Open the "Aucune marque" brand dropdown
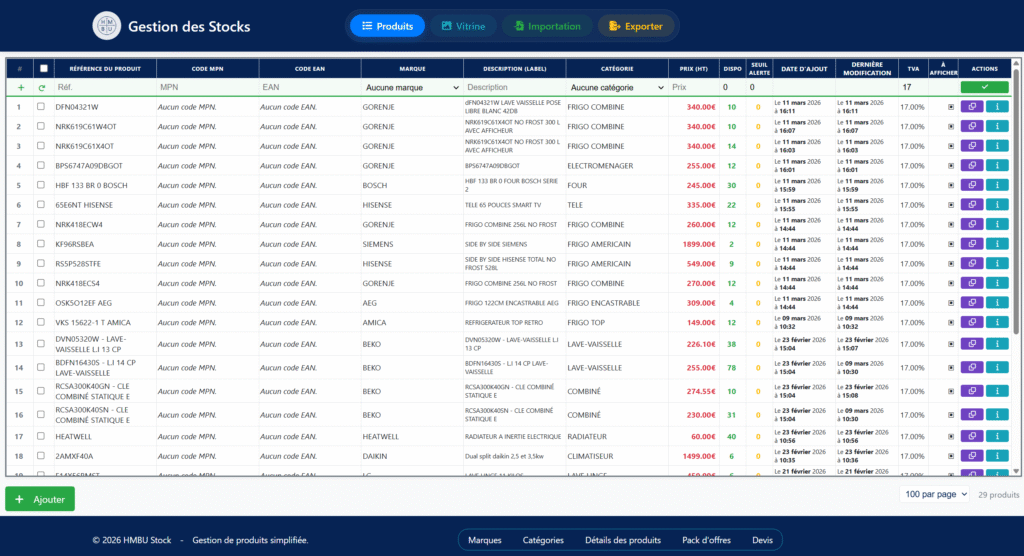Viewport: 1024px width, 556px height. (x=411, y=88)
